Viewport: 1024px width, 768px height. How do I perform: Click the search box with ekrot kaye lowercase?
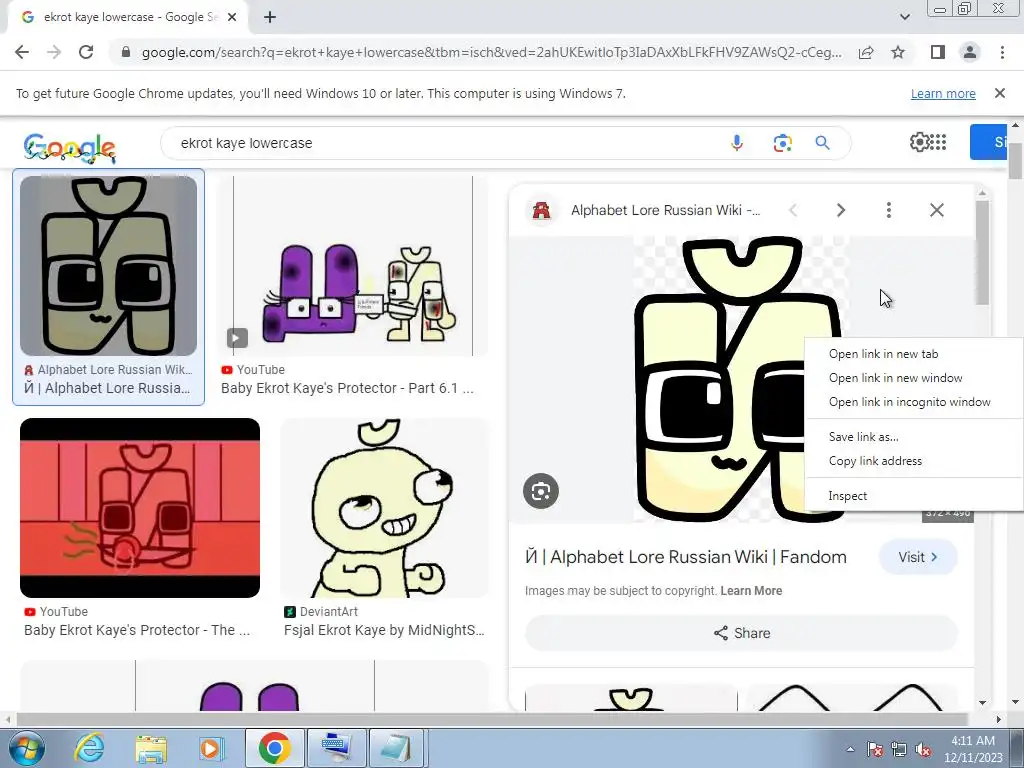click(444, 143)
